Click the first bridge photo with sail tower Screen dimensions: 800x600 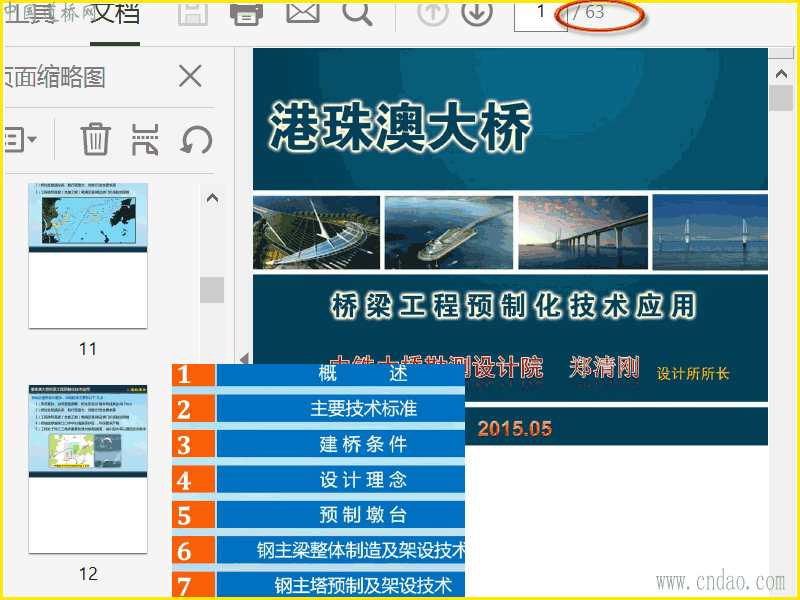(316, 233)
